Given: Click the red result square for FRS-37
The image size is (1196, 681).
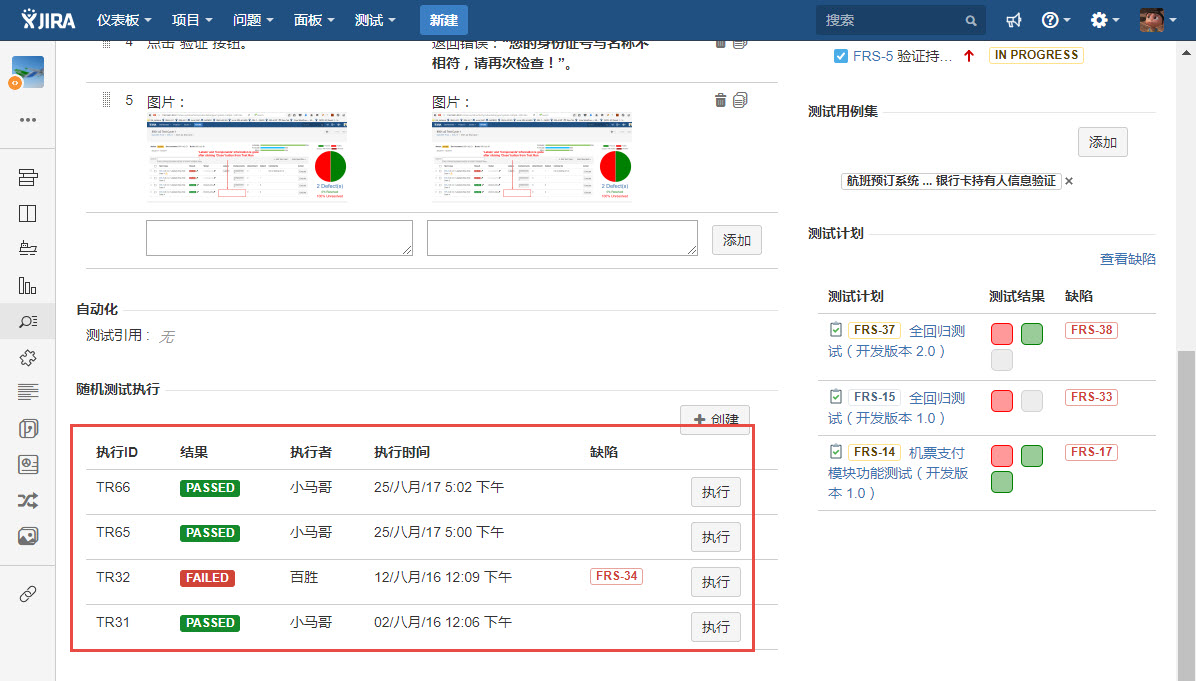Looking at the screenshot, I should (x=1001, y=333).
